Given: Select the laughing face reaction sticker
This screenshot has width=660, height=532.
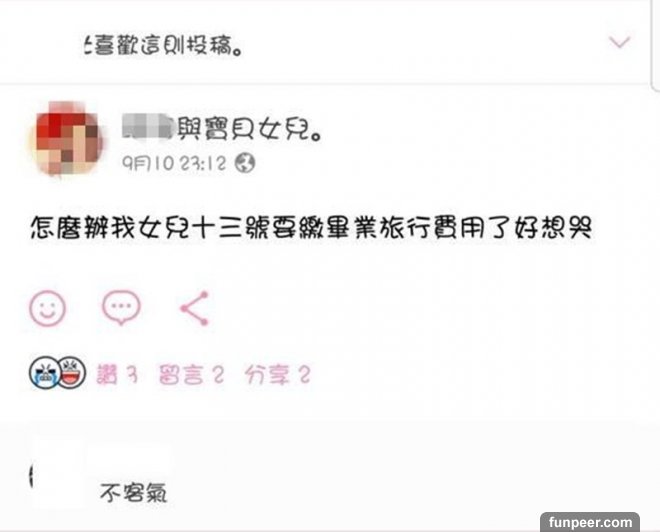Looking at the screenshot, I should click(72, 372).
